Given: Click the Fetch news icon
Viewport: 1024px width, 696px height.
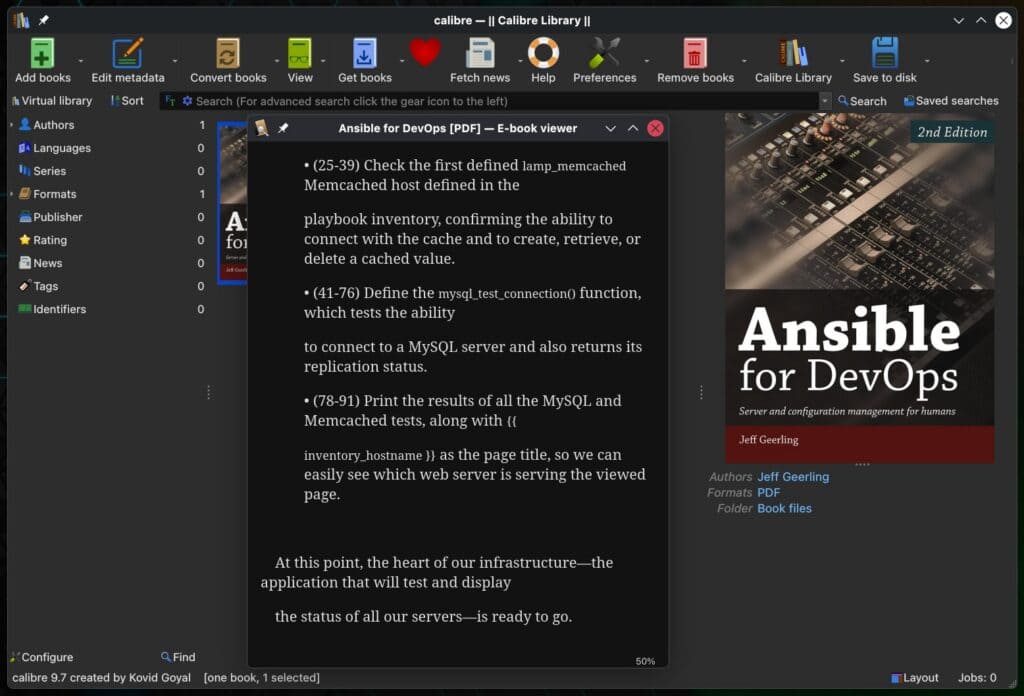Looking at the screenshot, I should point(480,50).
